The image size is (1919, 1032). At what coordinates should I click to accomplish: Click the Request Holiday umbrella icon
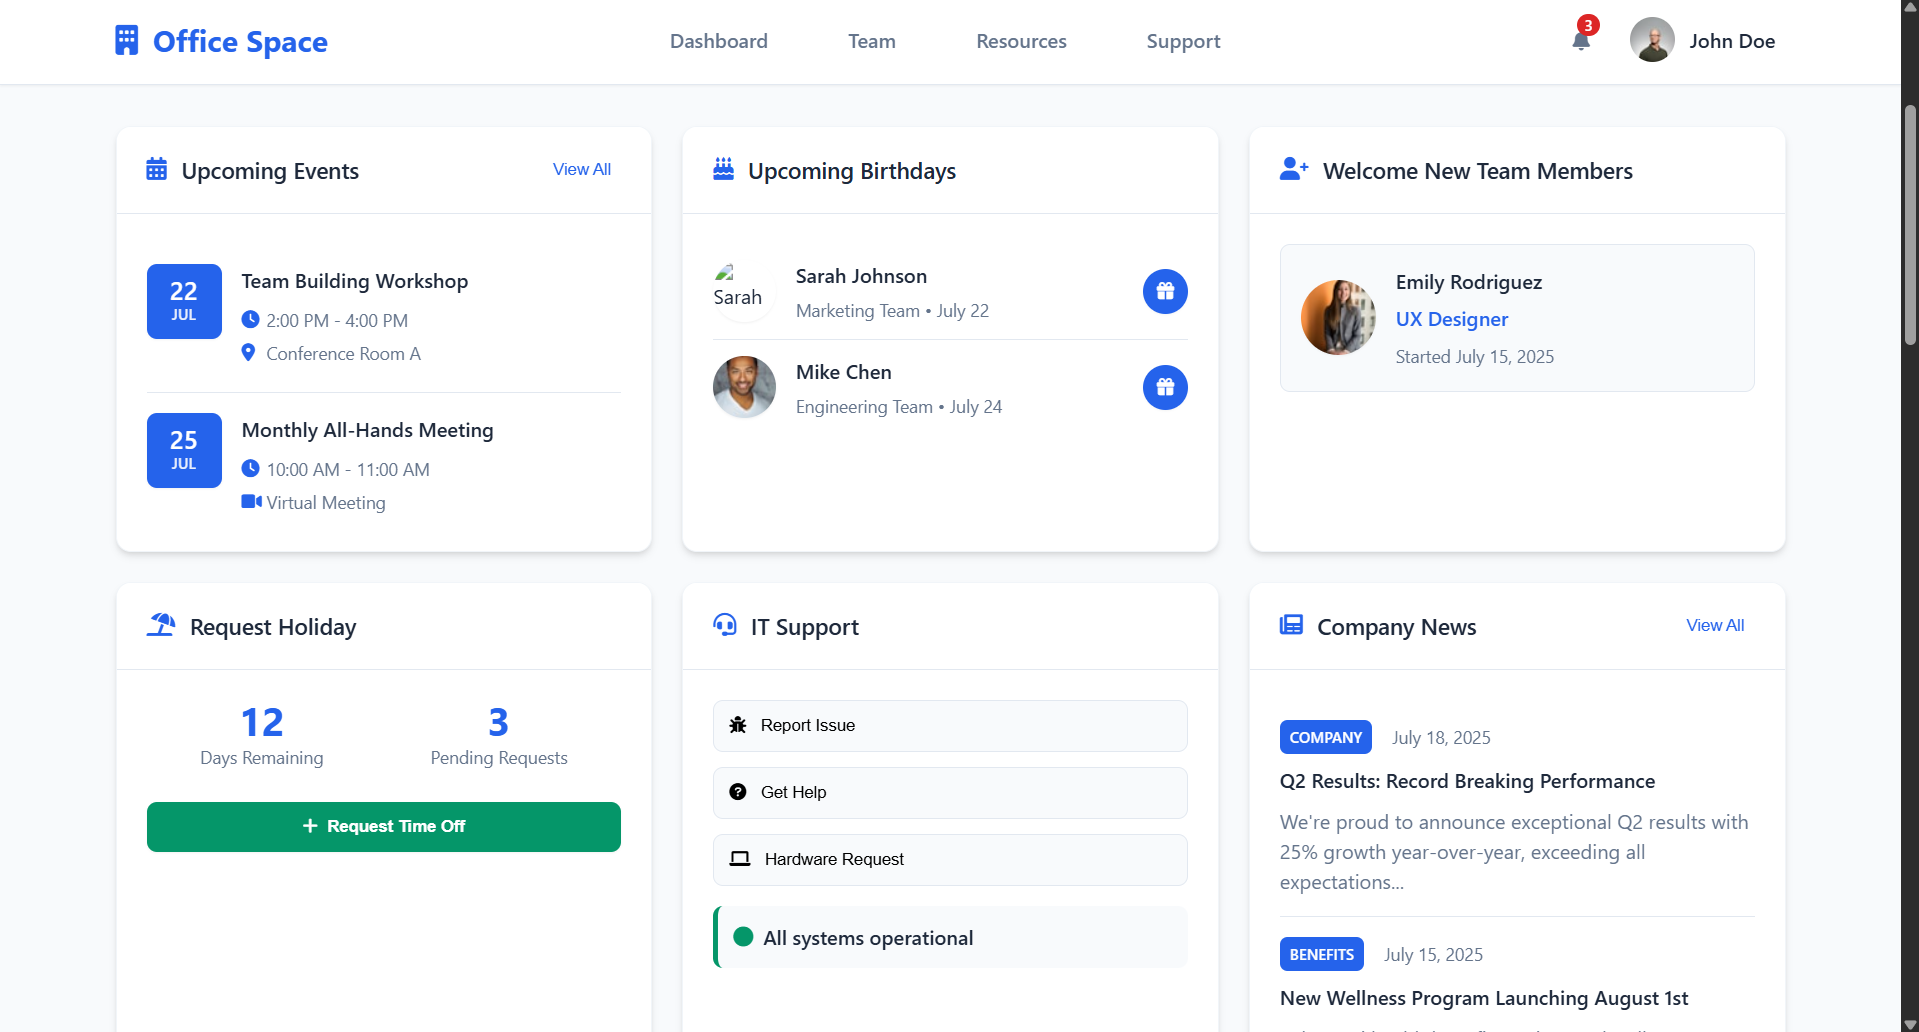[x=161, y=625]
